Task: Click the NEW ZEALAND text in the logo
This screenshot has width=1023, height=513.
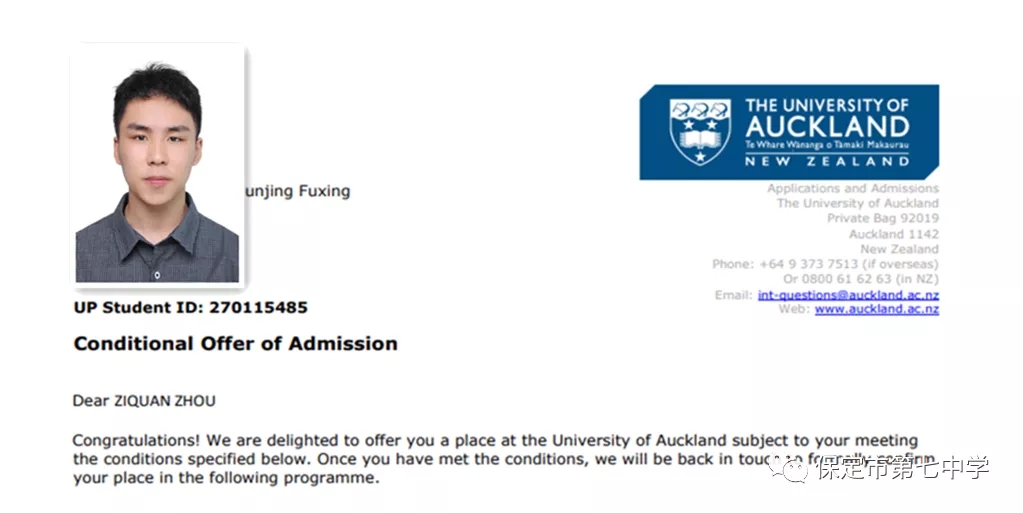Action: [827, 161]
